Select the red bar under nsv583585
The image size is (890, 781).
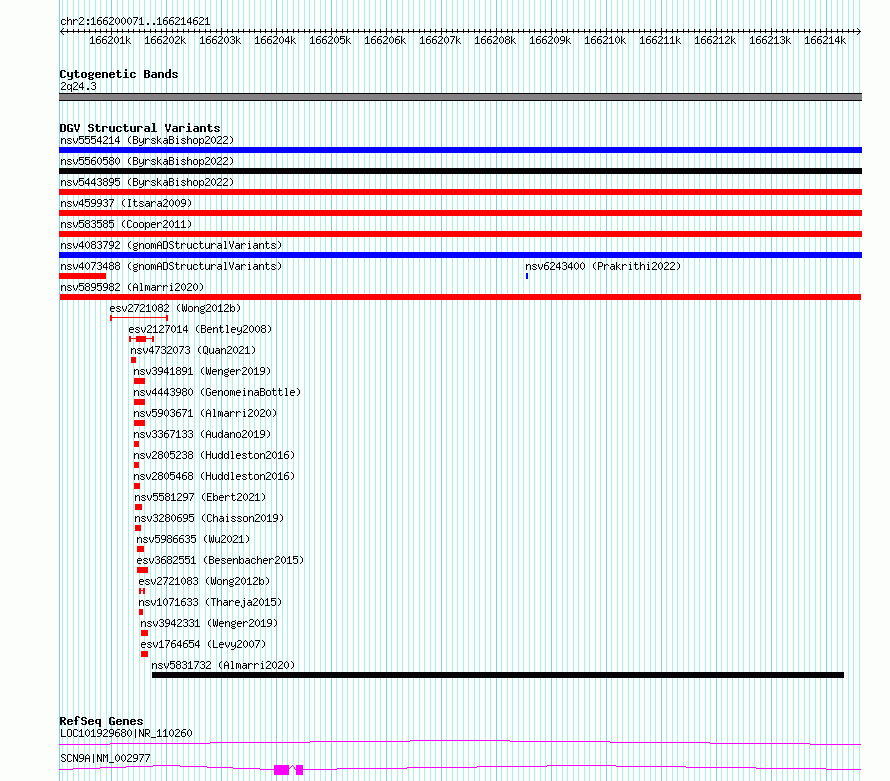(460, 234)
